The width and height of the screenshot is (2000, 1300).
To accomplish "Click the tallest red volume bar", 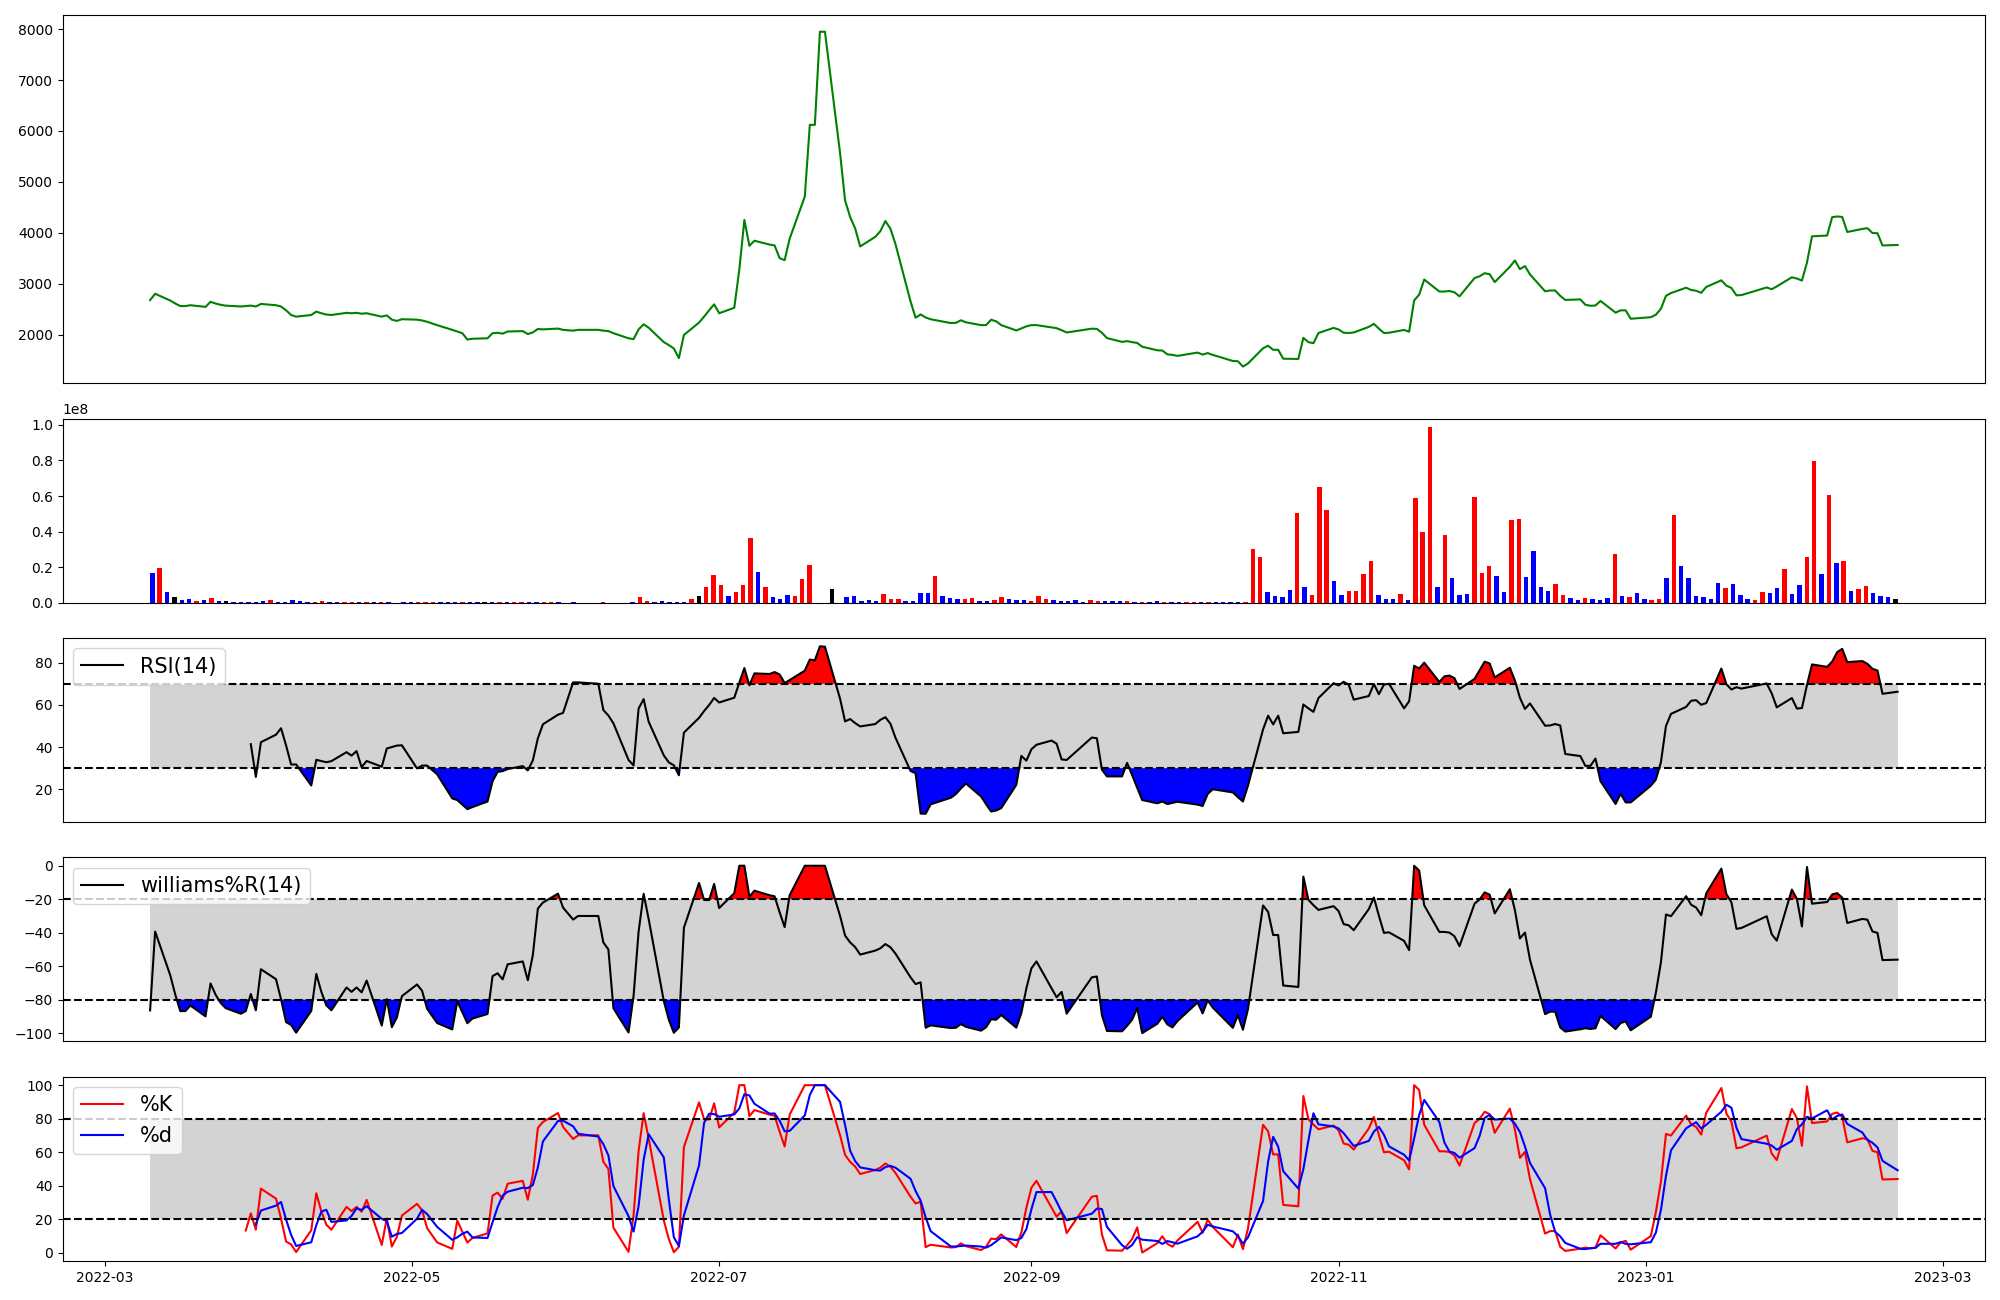I will click(1430, 515).
